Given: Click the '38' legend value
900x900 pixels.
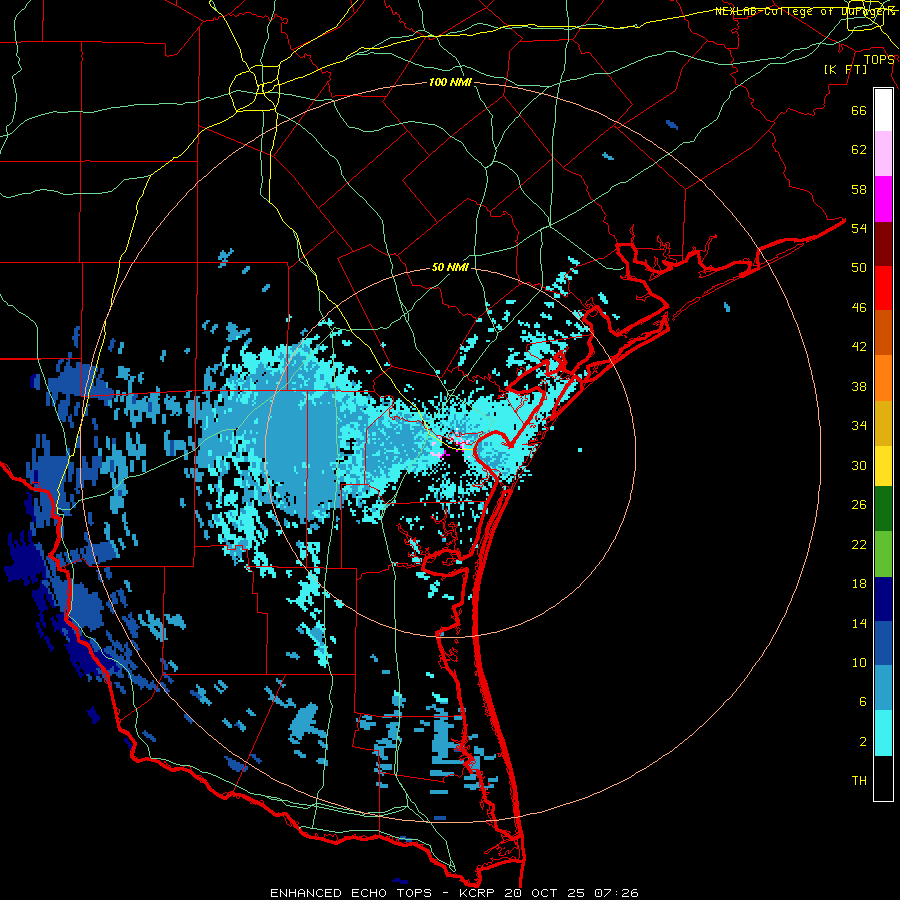Looking at the screenshot, I should click(x=859, y=386).
